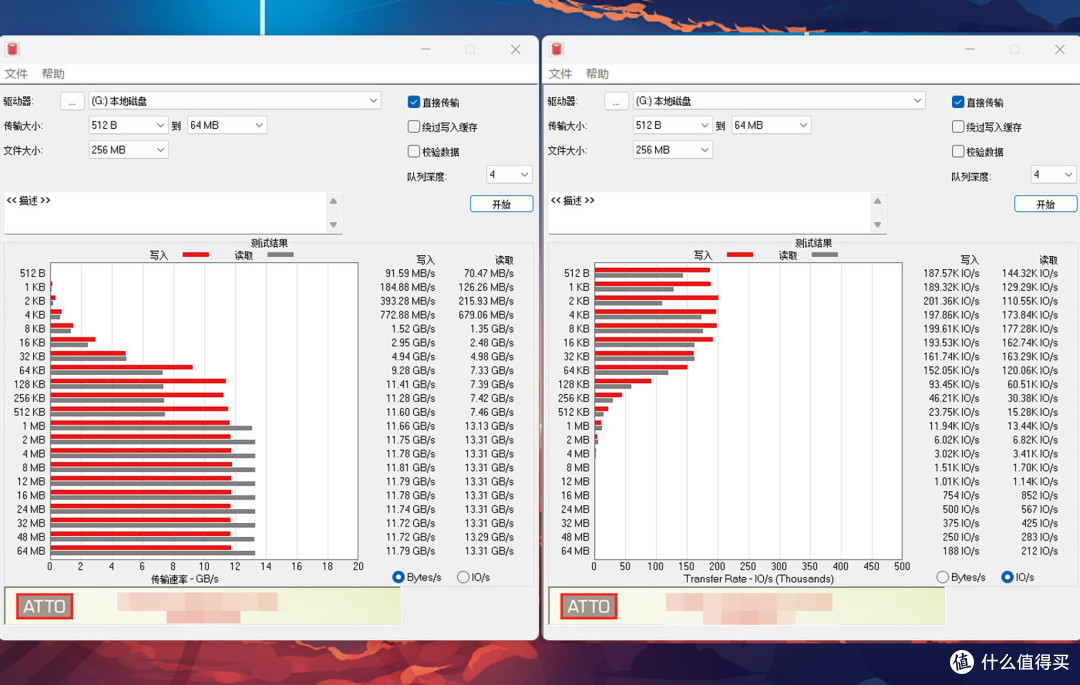Close the left ATTO window
This screenshot has width=1080, height=685.
515,50
